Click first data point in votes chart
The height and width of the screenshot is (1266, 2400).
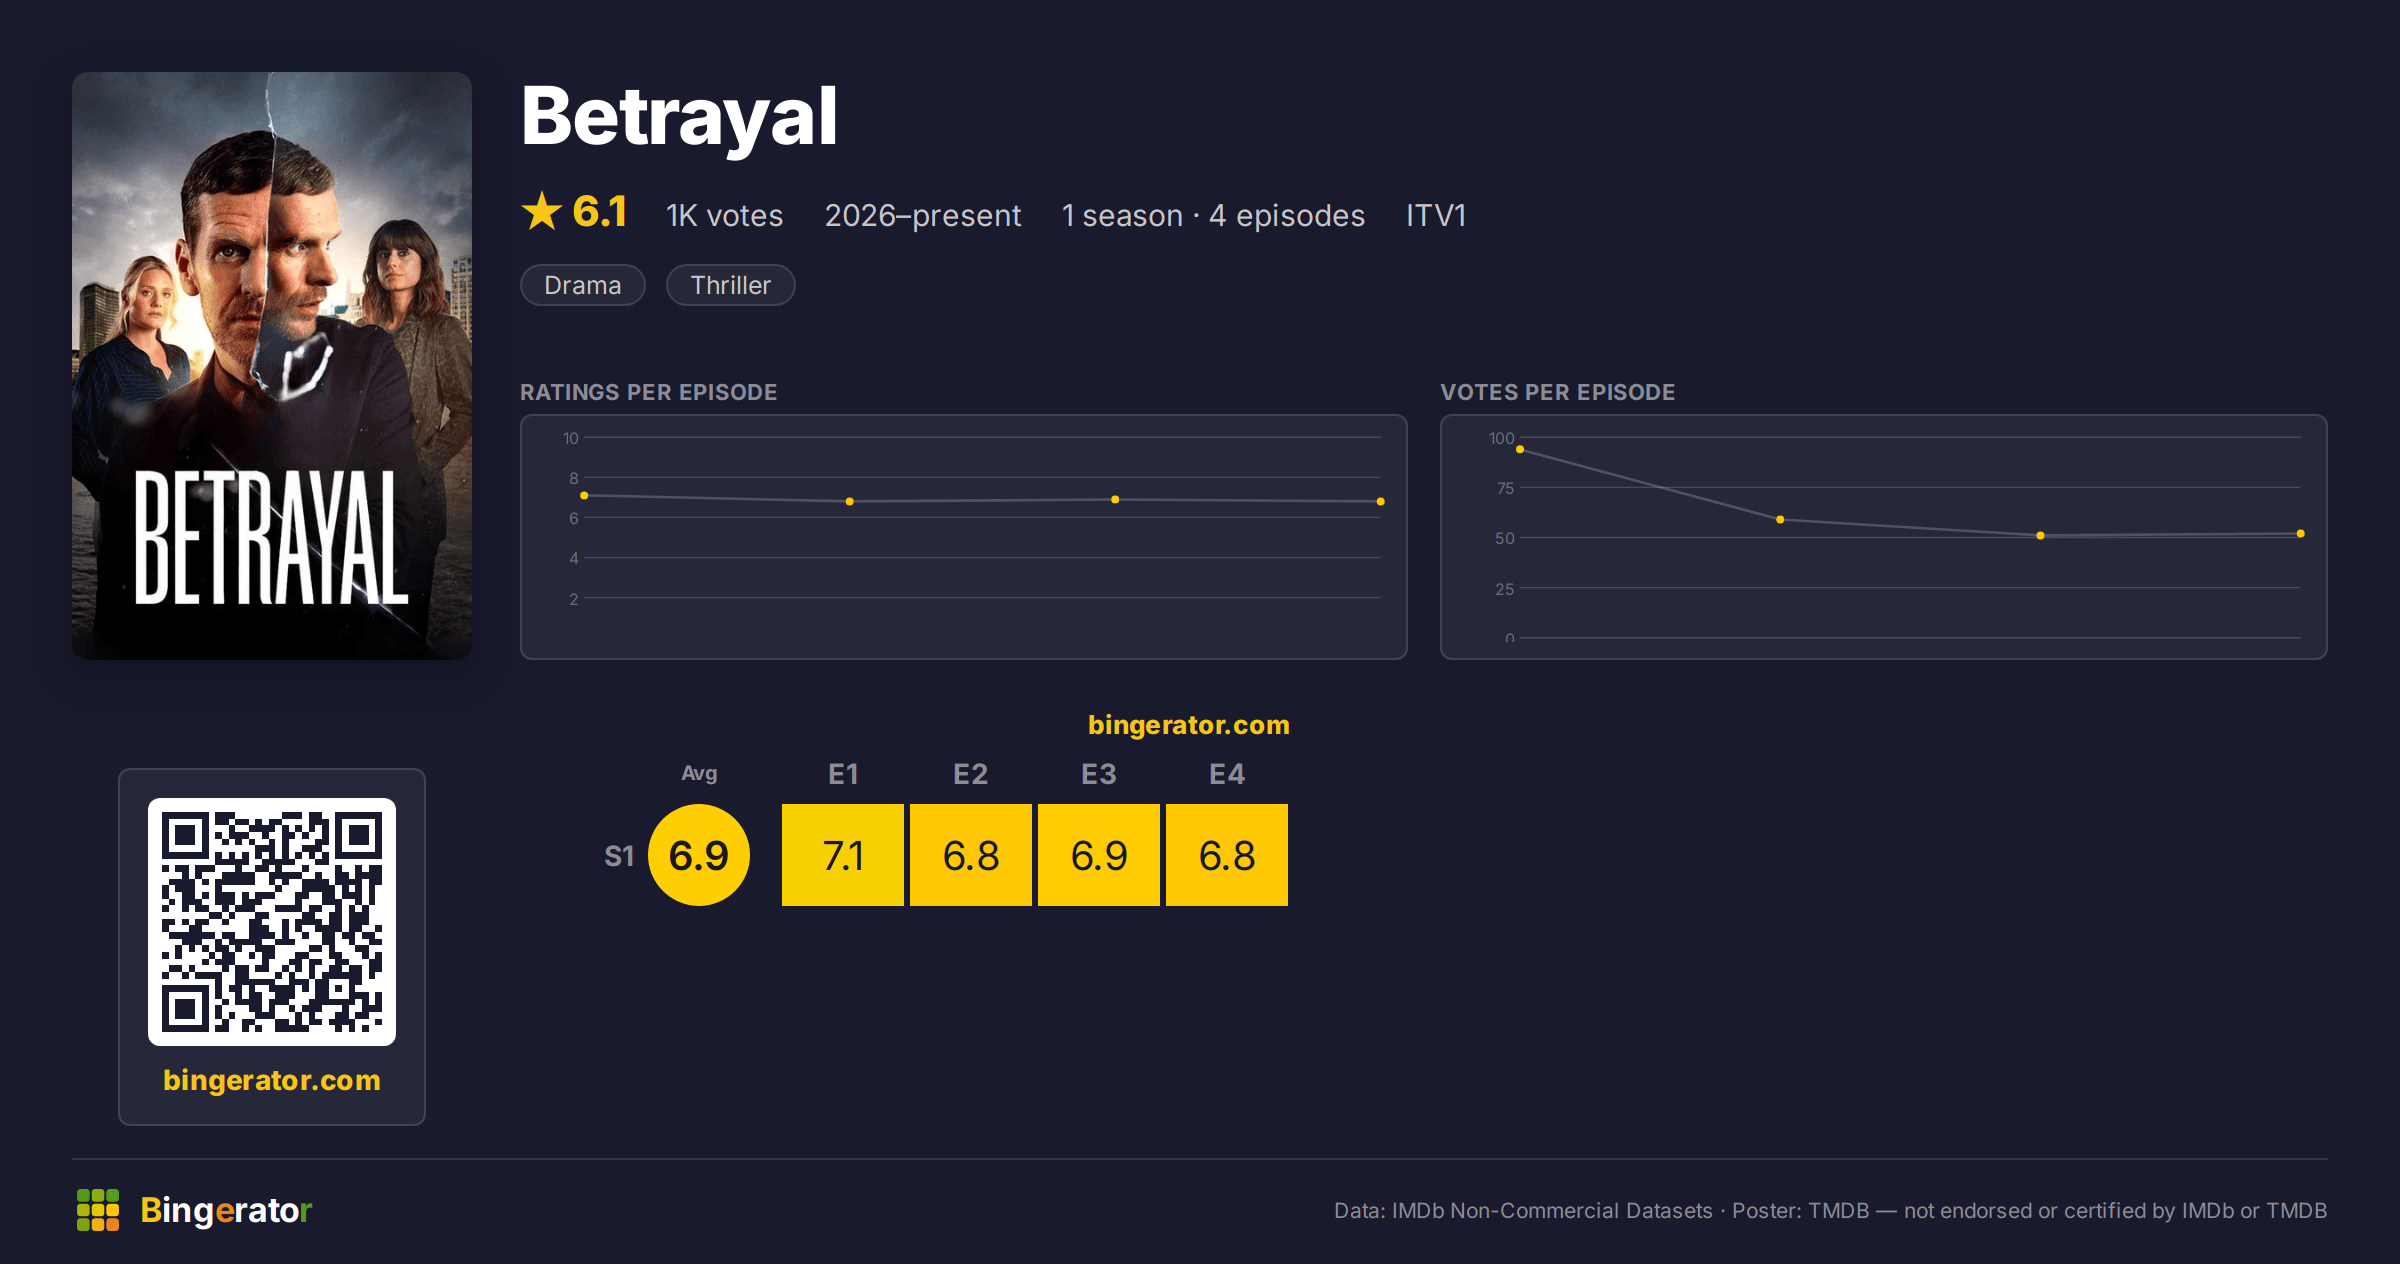[x=1520, y=450]
